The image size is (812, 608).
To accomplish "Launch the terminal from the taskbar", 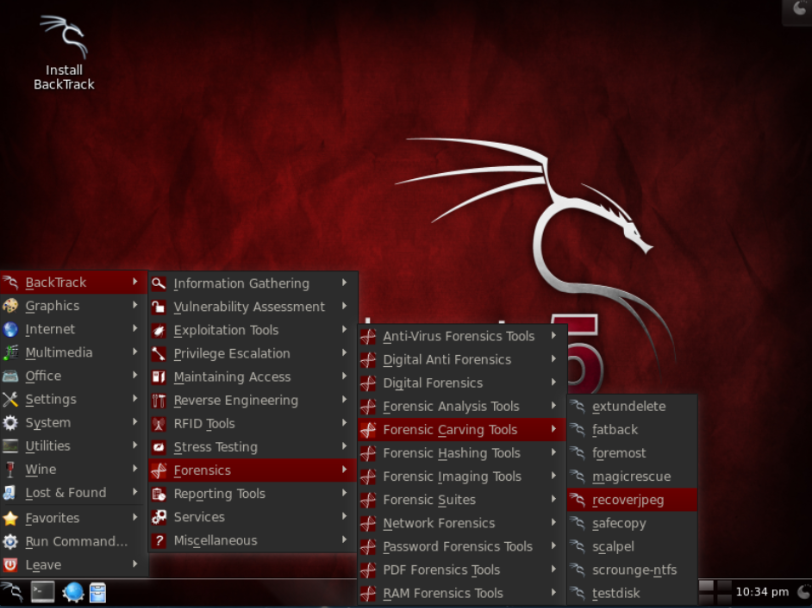I will click(x=43, y=592).
